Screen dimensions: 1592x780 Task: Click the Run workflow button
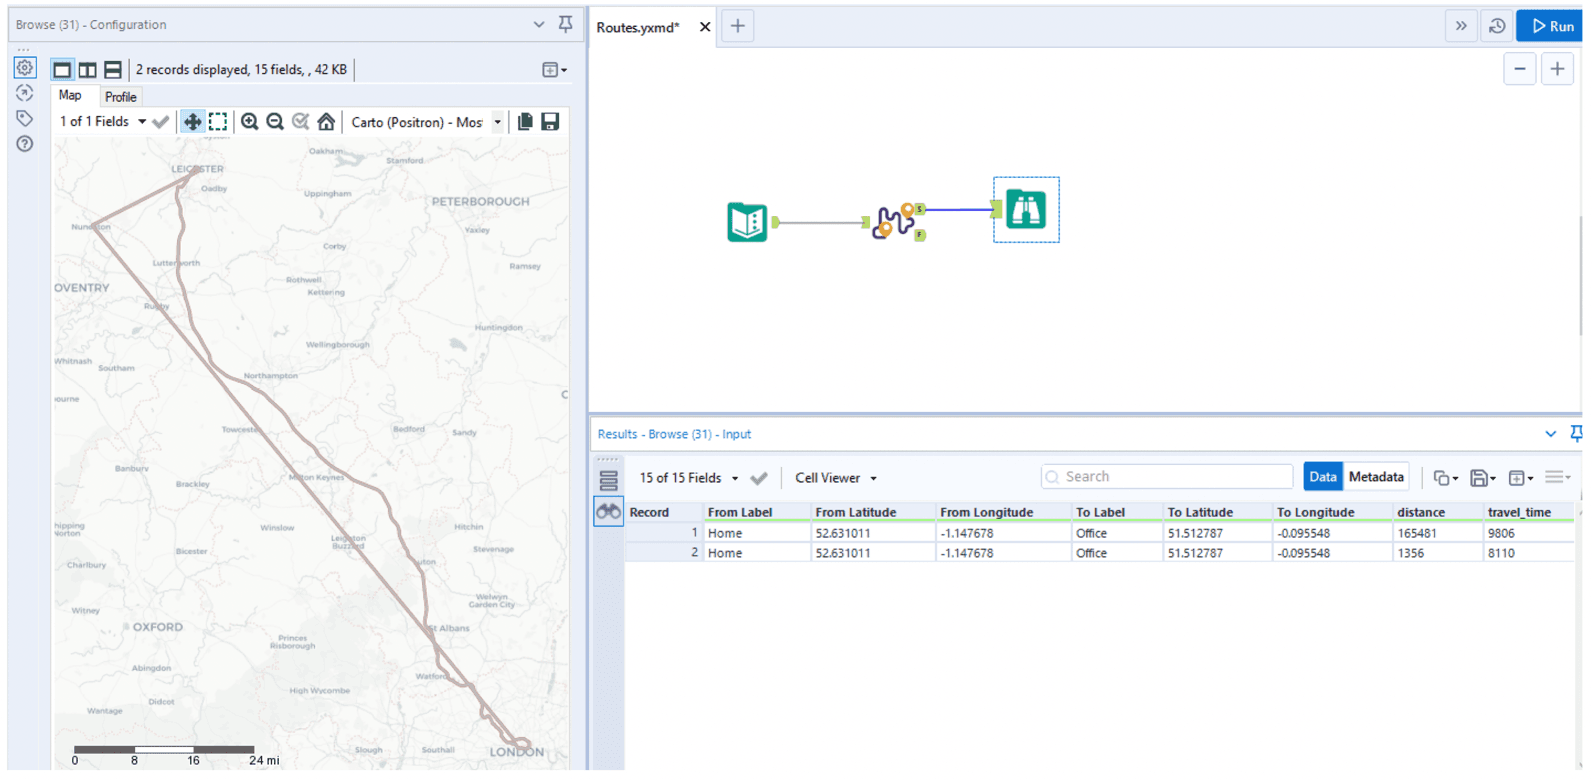1552,26
